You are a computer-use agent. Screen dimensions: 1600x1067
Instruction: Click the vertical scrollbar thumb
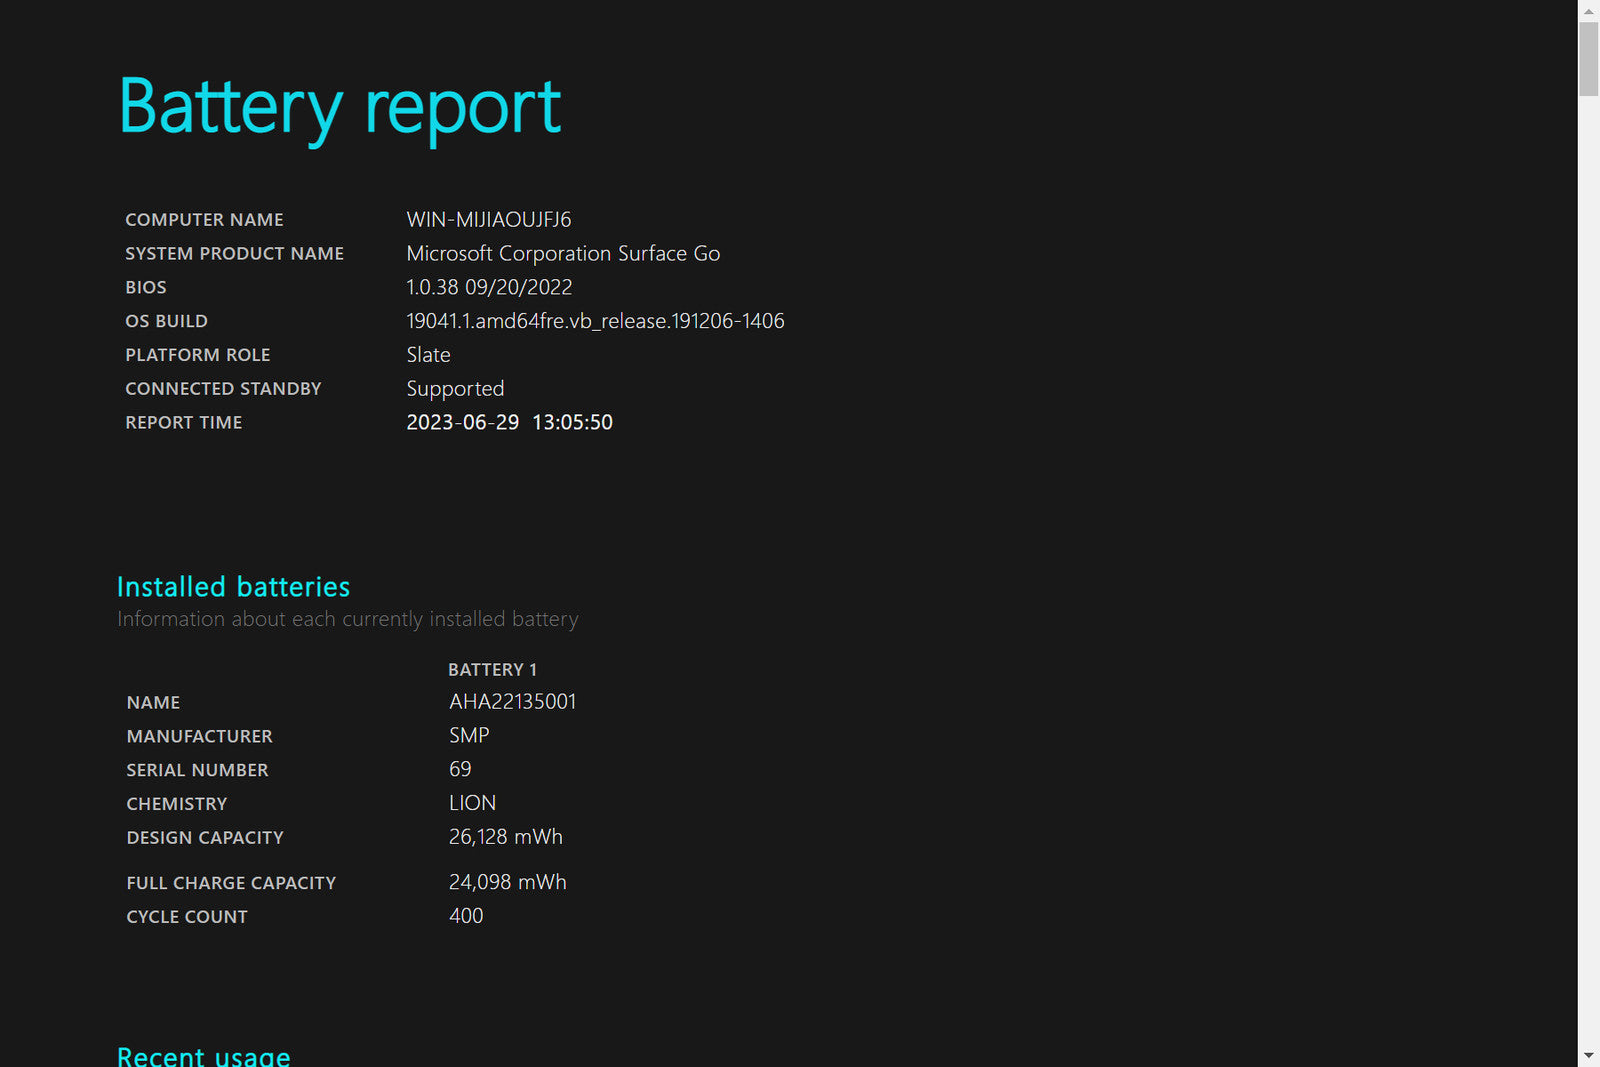point(1588,59)
